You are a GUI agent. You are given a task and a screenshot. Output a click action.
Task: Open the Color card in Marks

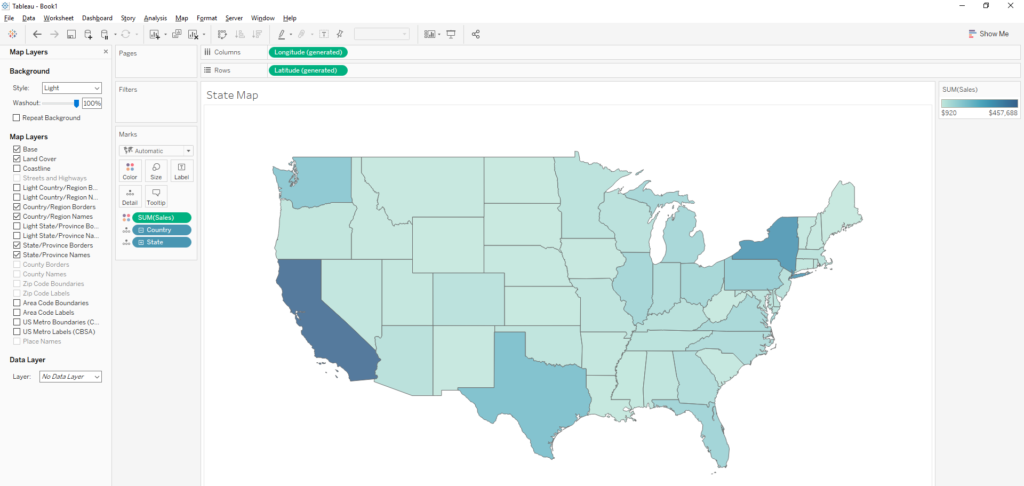[130, 171]
